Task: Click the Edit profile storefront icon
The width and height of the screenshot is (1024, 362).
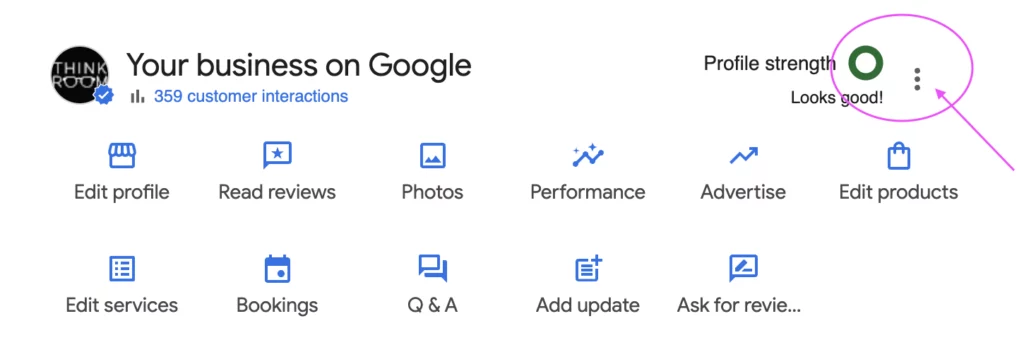Action: tap(121, 156)
